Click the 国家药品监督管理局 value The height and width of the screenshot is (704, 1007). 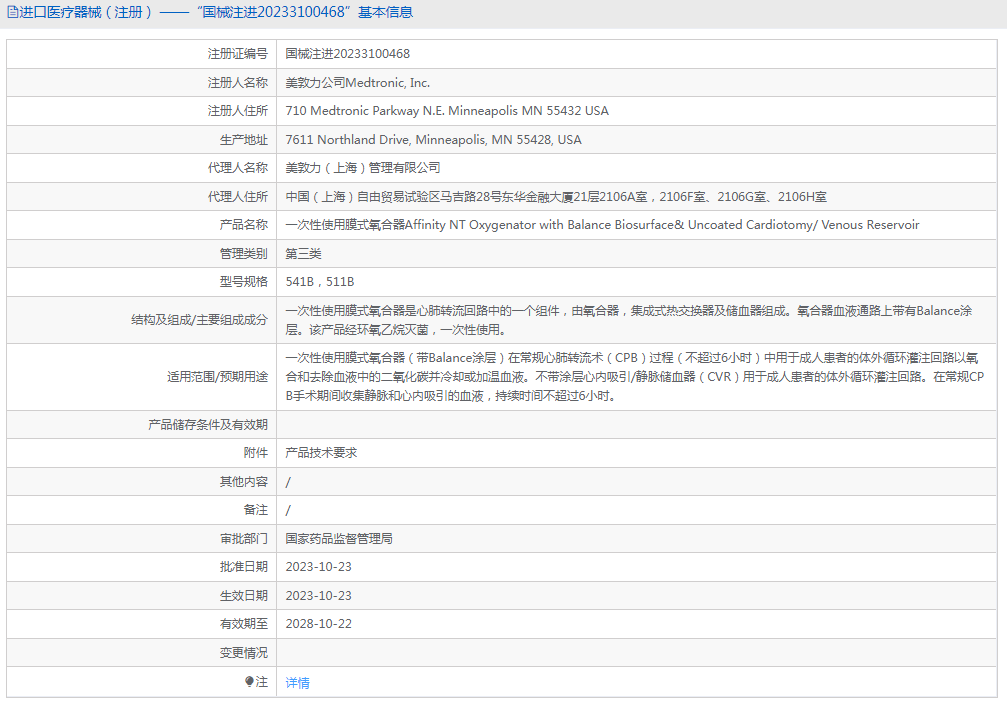pyautogui.click(x=339, y=539)
